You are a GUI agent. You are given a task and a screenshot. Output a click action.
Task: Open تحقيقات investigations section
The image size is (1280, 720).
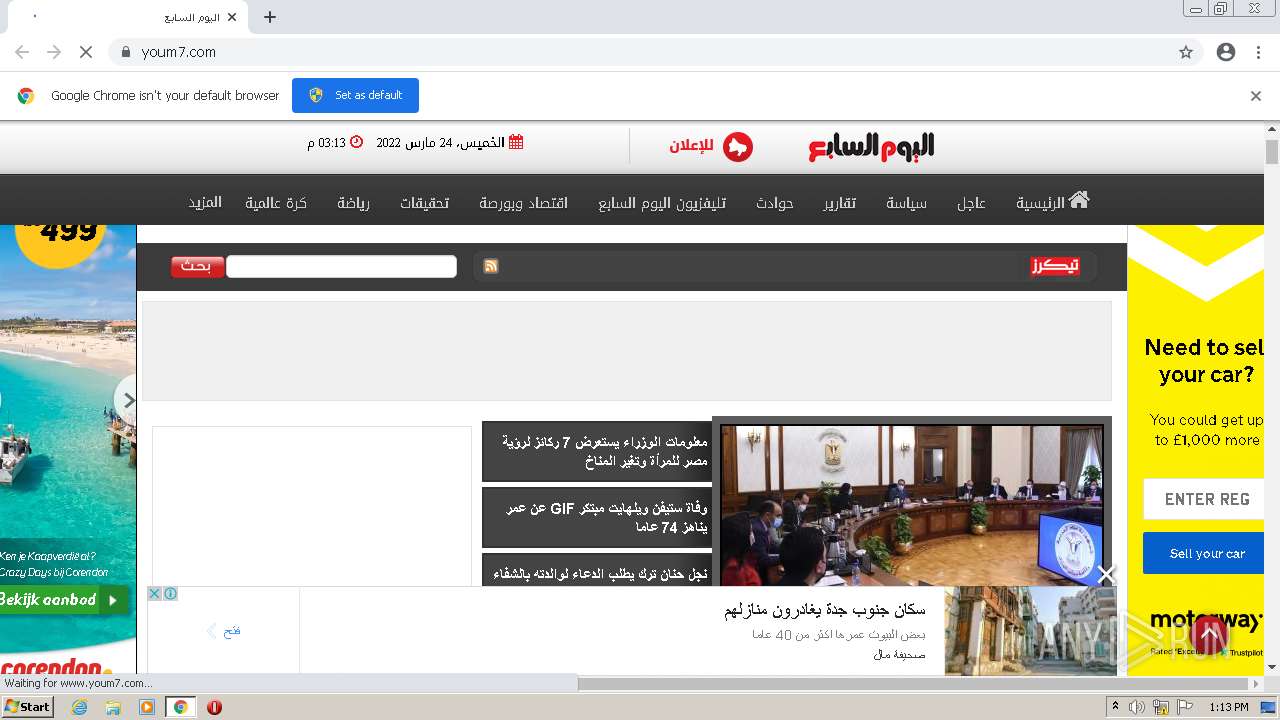point(424,203)
